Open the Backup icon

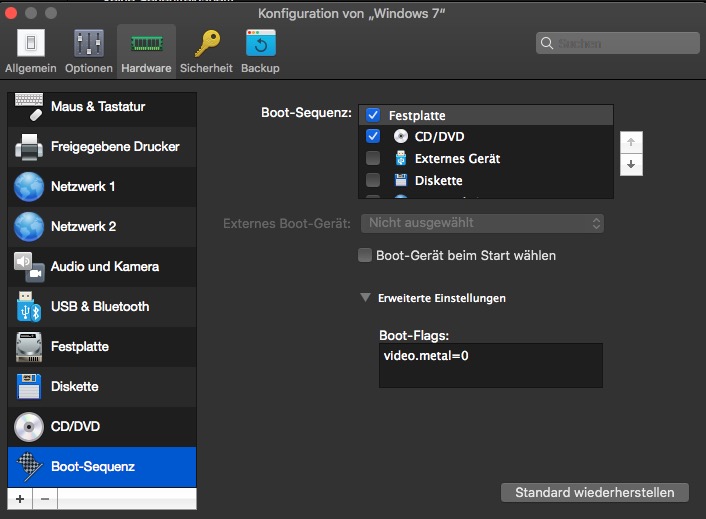point(261,43)
